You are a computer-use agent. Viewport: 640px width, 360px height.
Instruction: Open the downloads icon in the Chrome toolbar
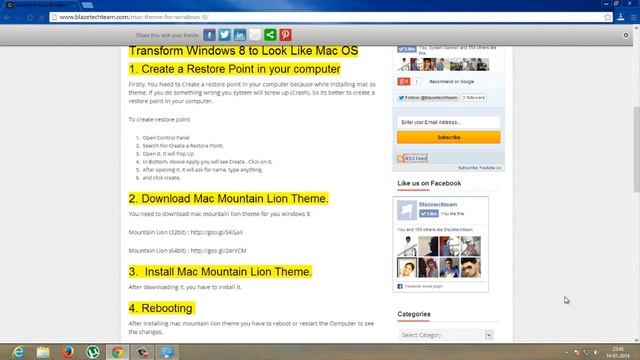pos(621,17)
